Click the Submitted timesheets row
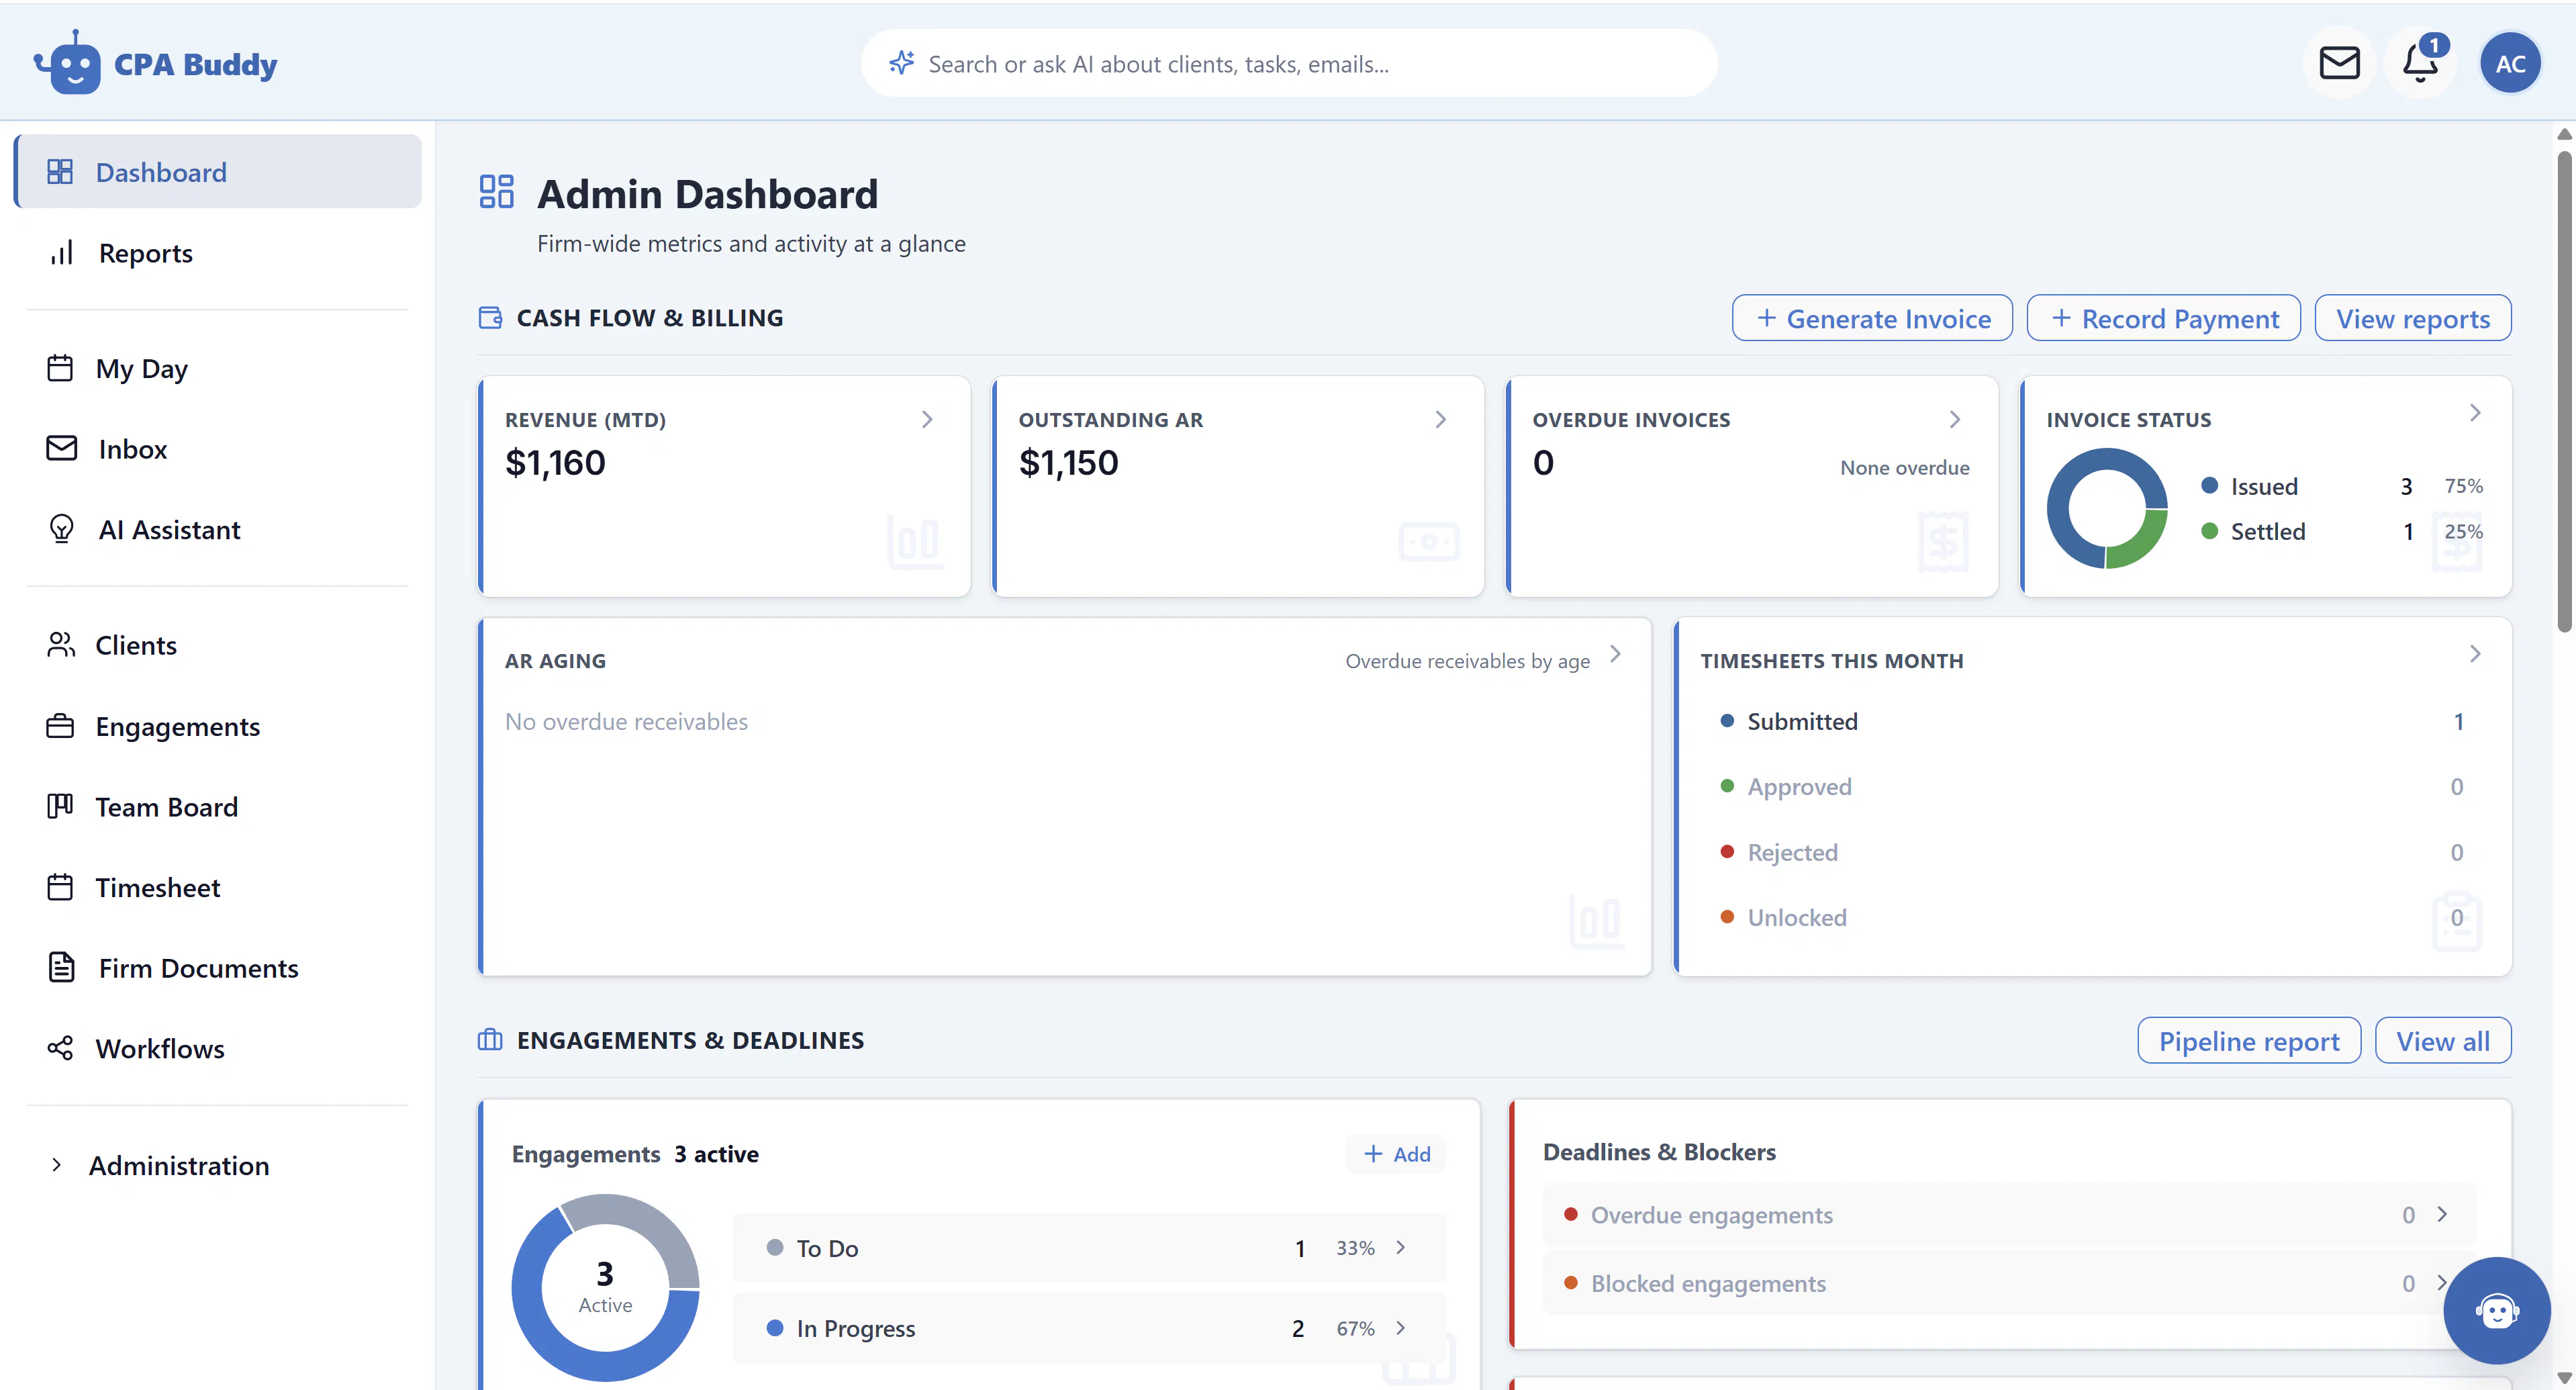 click(x=2092, y=721)
